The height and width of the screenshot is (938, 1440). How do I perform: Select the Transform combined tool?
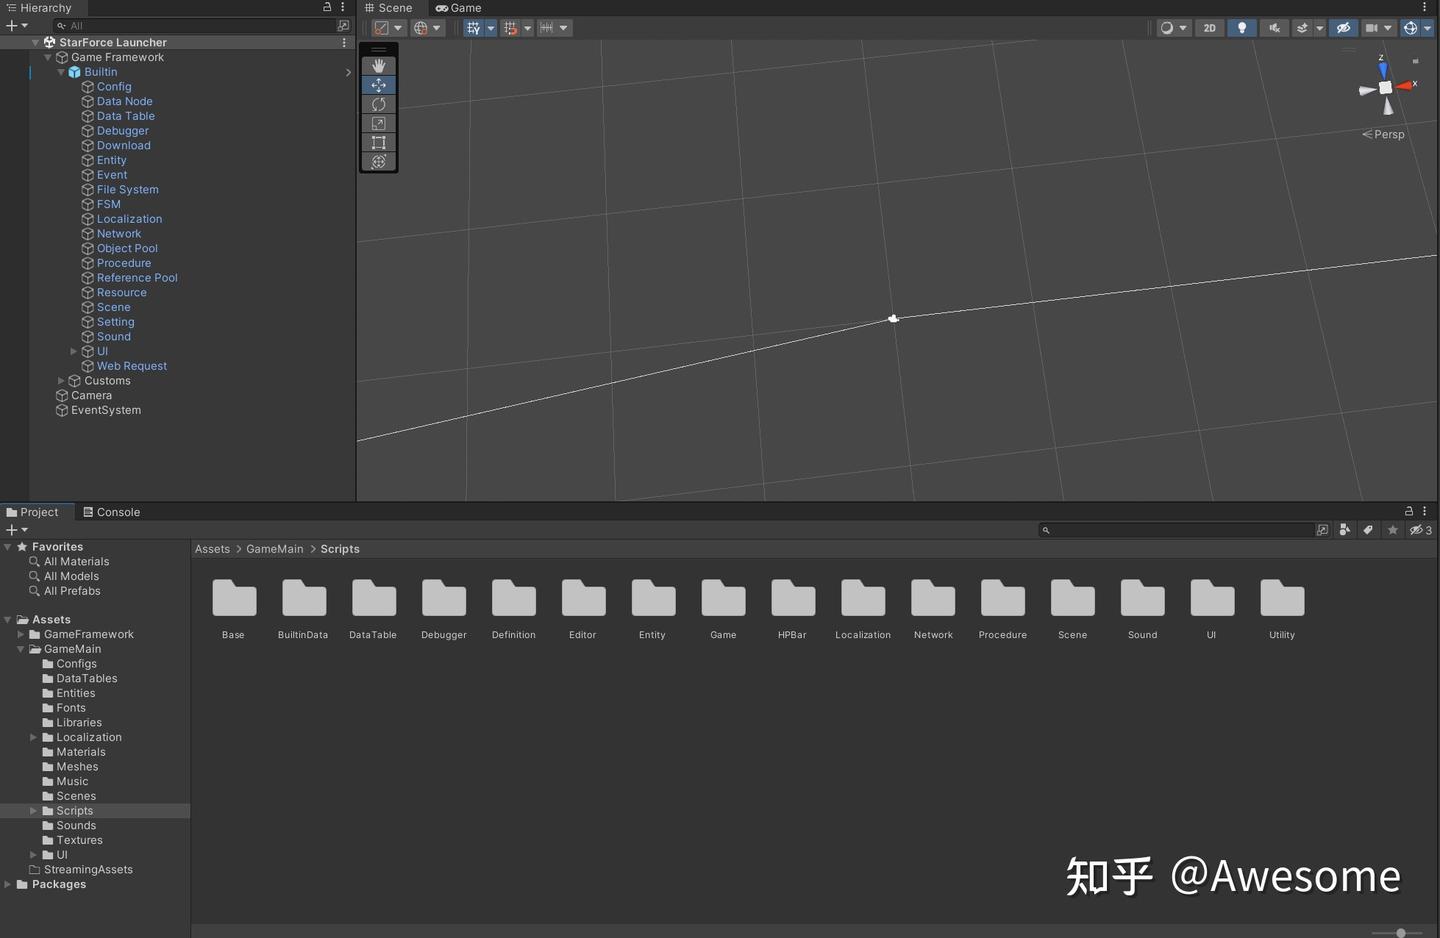point(378,161)
